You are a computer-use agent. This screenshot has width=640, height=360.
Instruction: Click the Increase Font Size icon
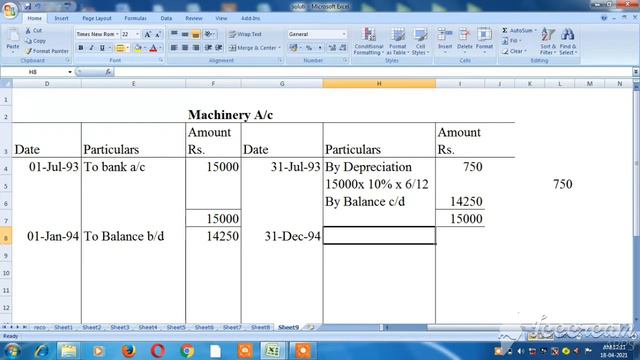(147, 34)
